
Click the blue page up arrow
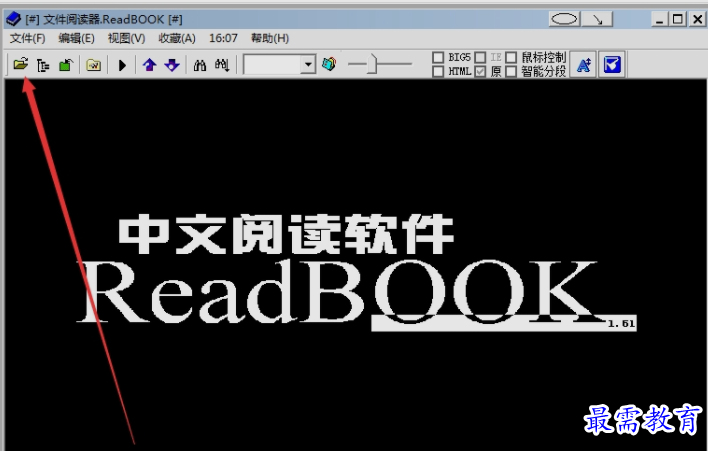[x=149, y=65]
